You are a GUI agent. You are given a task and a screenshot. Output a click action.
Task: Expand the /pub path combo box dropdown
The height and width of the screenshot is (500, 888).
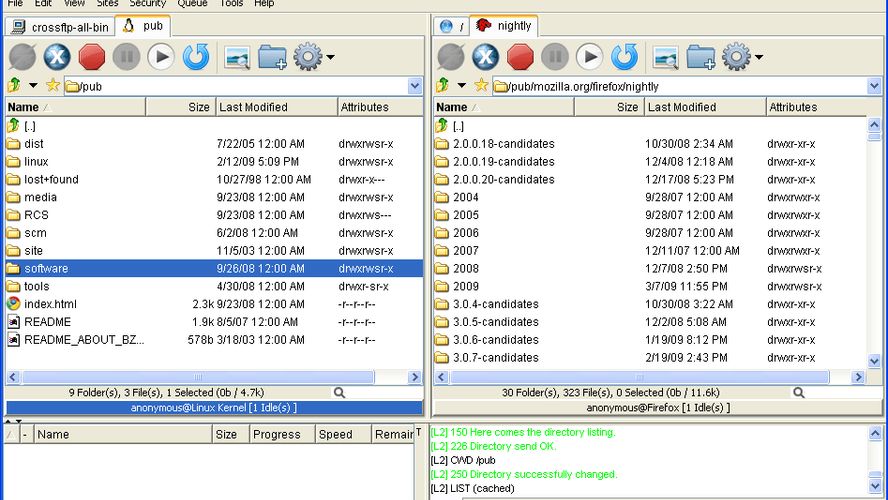(x=415, y=86)
